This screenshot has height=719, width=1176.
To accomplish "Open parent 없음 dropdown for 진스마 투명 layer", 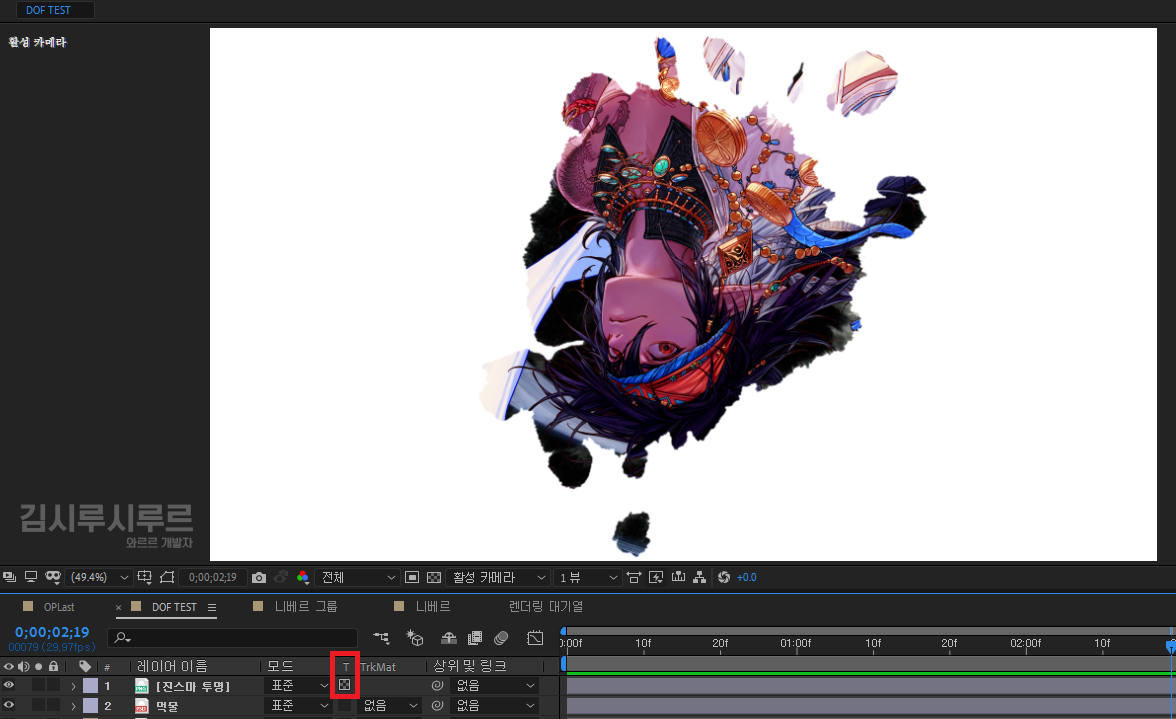I will click(495, 685).
